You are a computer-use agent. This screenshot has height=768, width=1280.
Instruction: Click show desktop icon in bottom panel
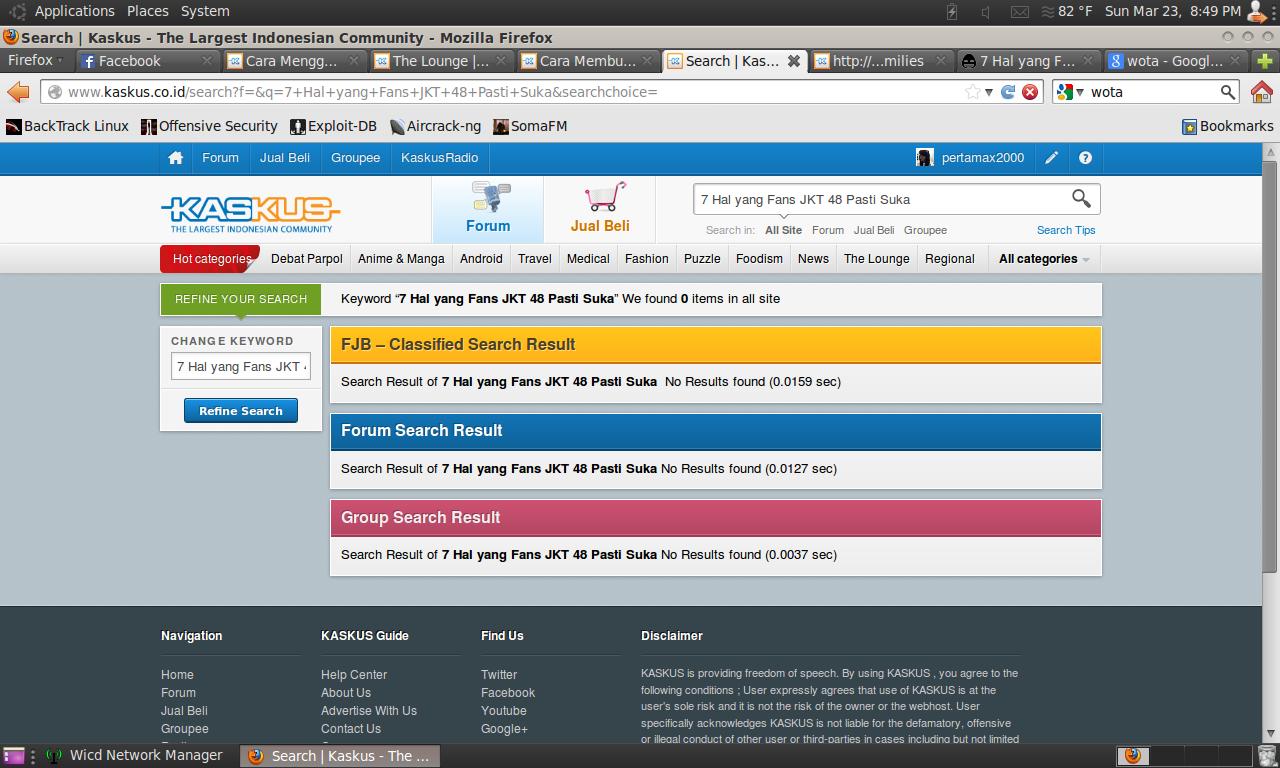tap(14, 756)
